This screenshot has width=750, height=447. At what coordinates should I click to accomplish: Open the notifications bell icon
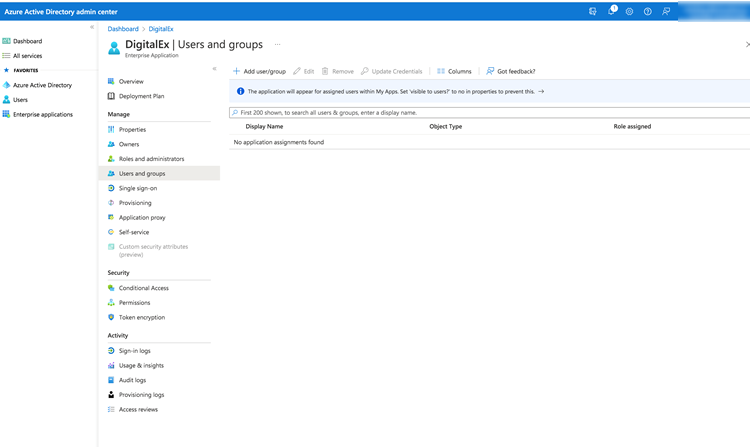point(611,11)
